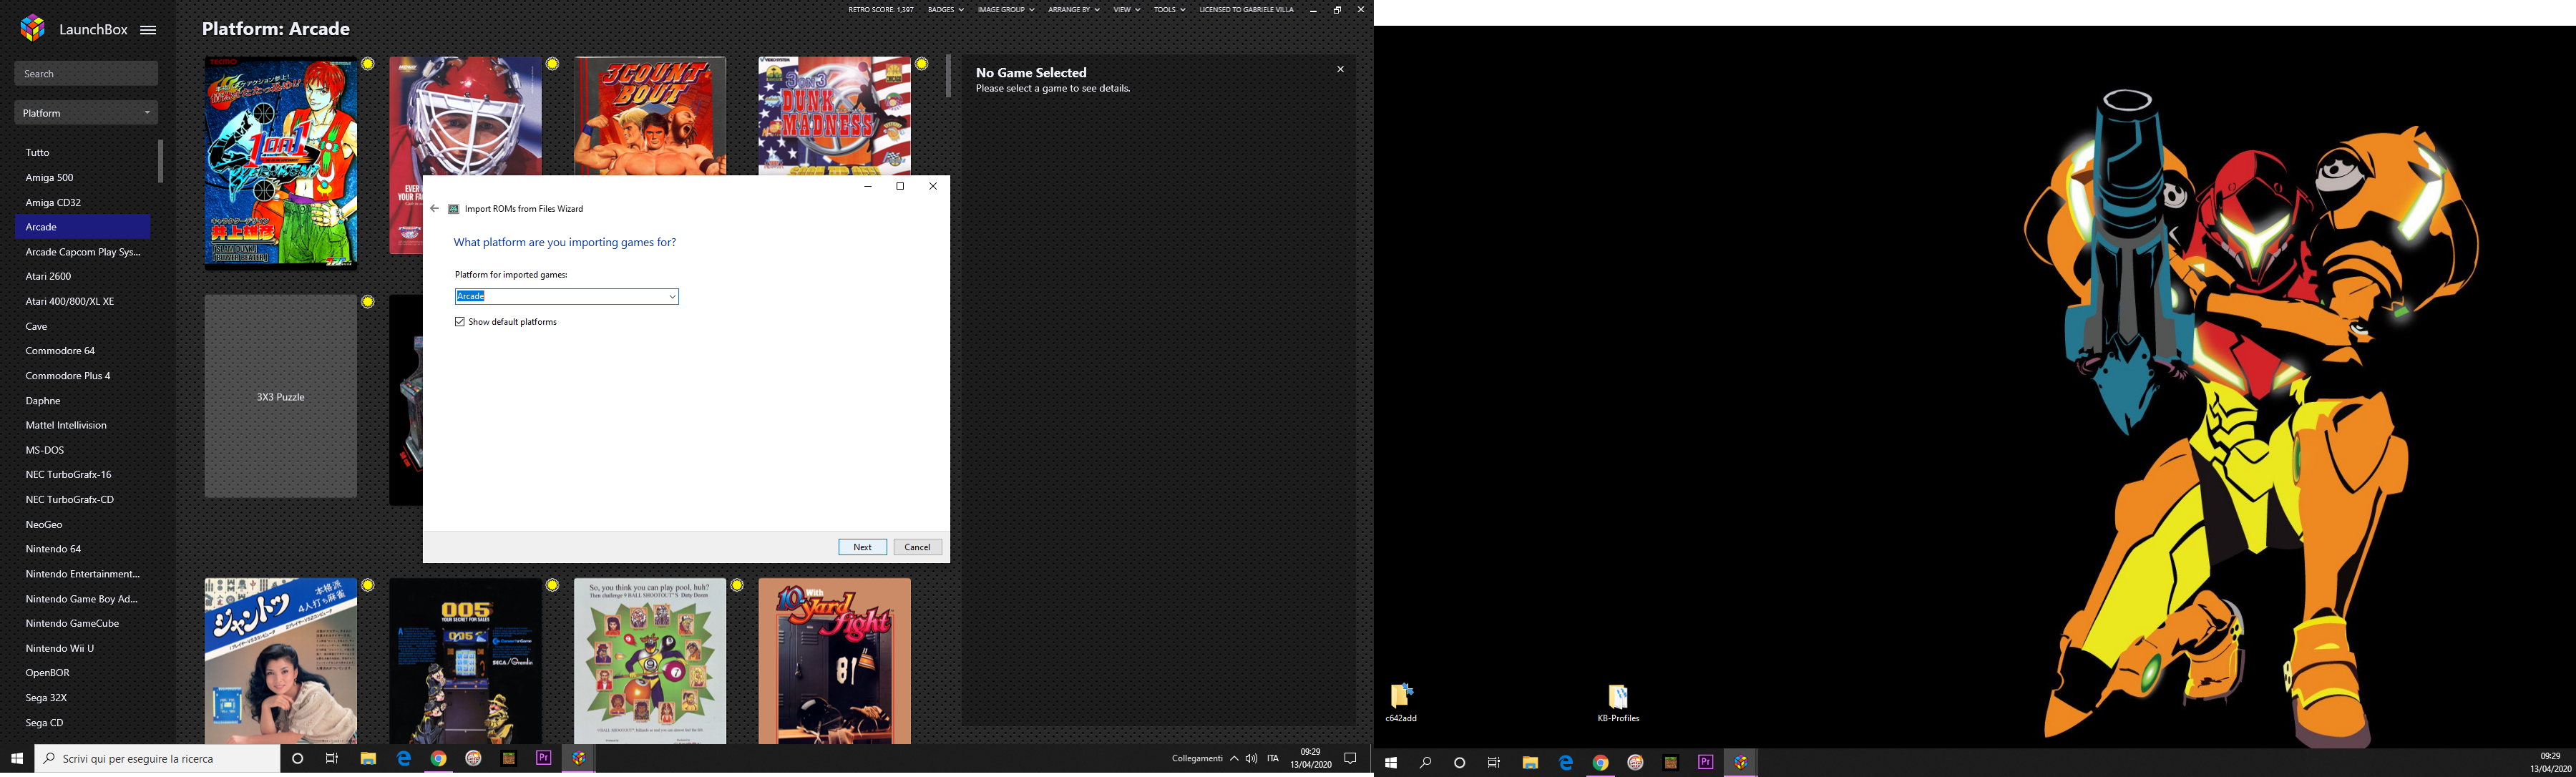Open the notification center icon

pos(1350,759)
